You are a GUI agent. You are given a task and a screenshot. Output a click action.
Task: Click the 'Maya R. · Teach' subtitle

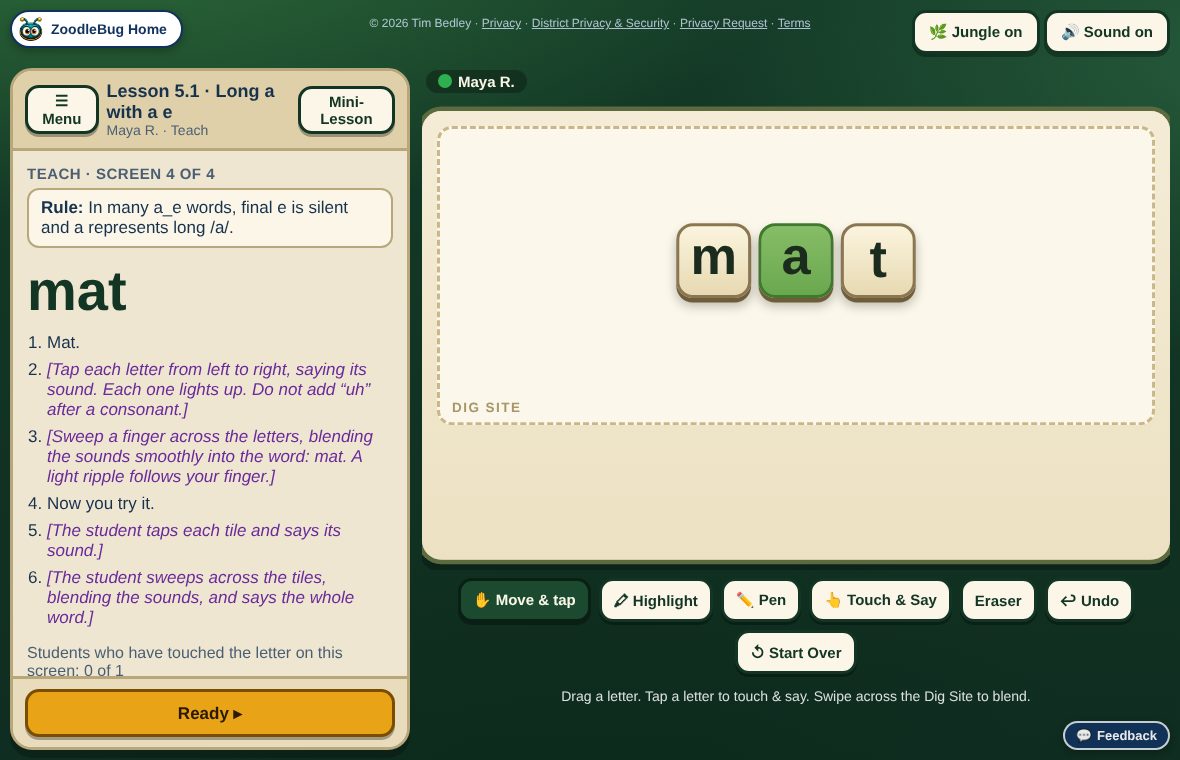tap(157, 130)
